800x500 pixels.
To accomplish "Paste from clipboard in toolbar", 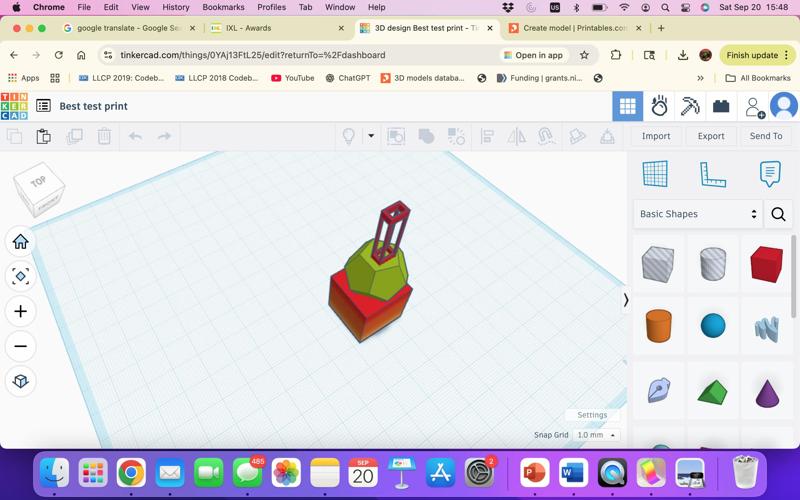I will (44, 136).
